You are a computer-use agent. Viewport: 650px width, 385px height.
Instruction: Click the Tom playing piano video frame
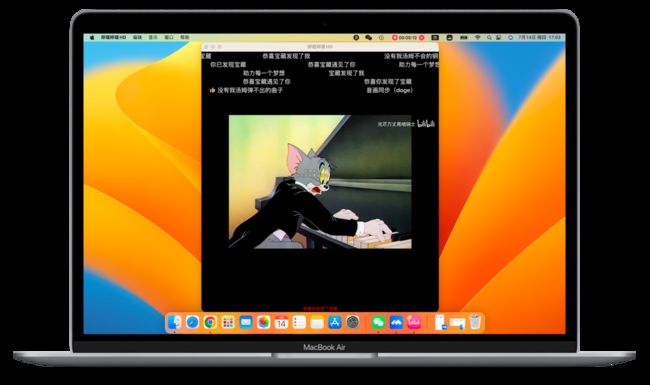coord(320,182)
